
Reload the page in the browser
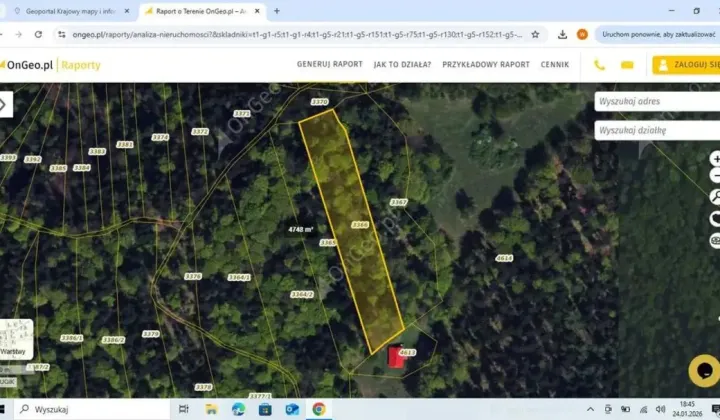point(39,34)
